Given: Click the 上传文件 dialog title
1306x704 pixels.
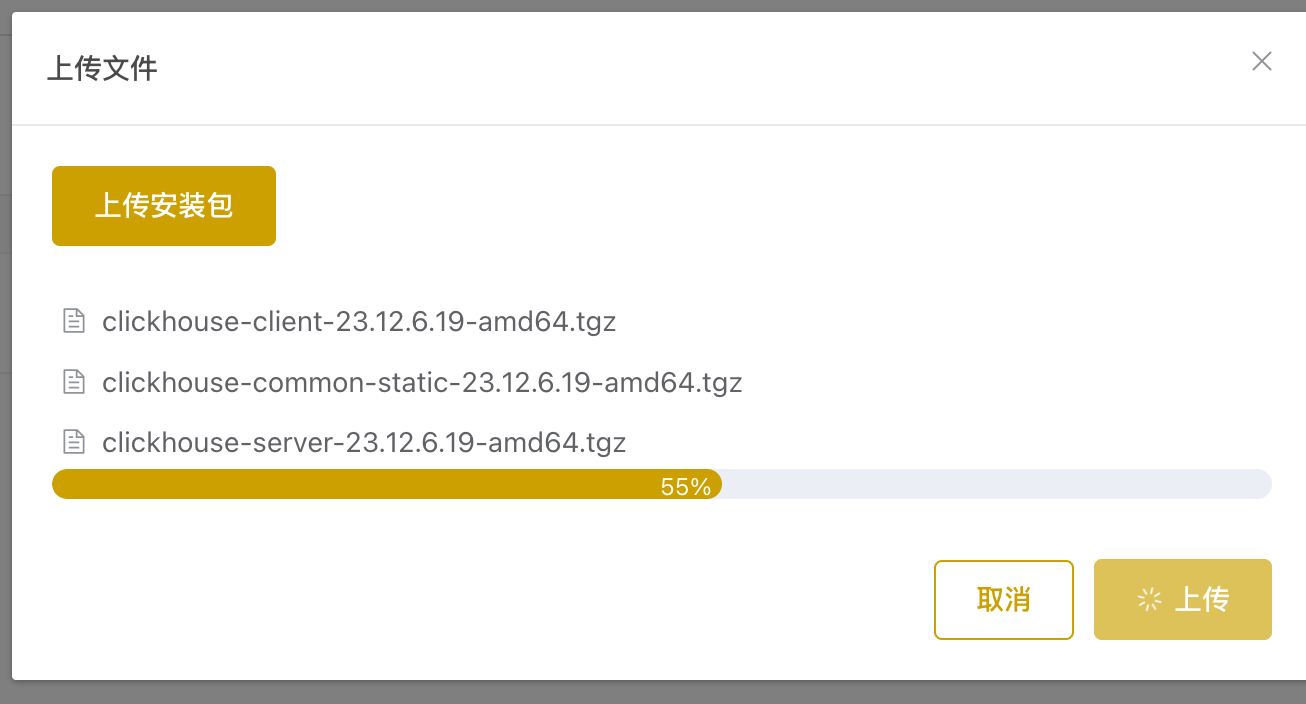Looking at the screenshot, I should pos(102,69).
